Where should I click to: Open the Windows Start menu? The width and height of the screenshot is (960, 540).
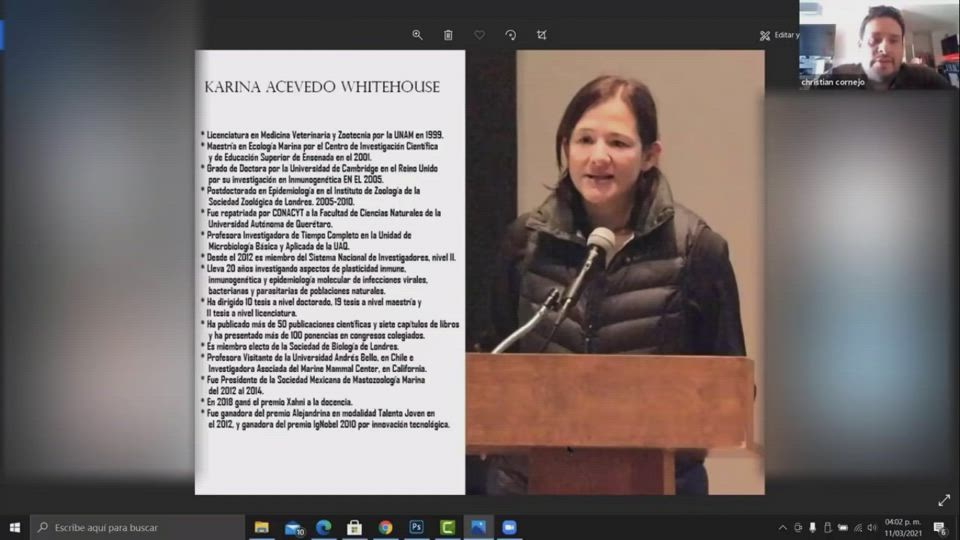coord(15,527)
